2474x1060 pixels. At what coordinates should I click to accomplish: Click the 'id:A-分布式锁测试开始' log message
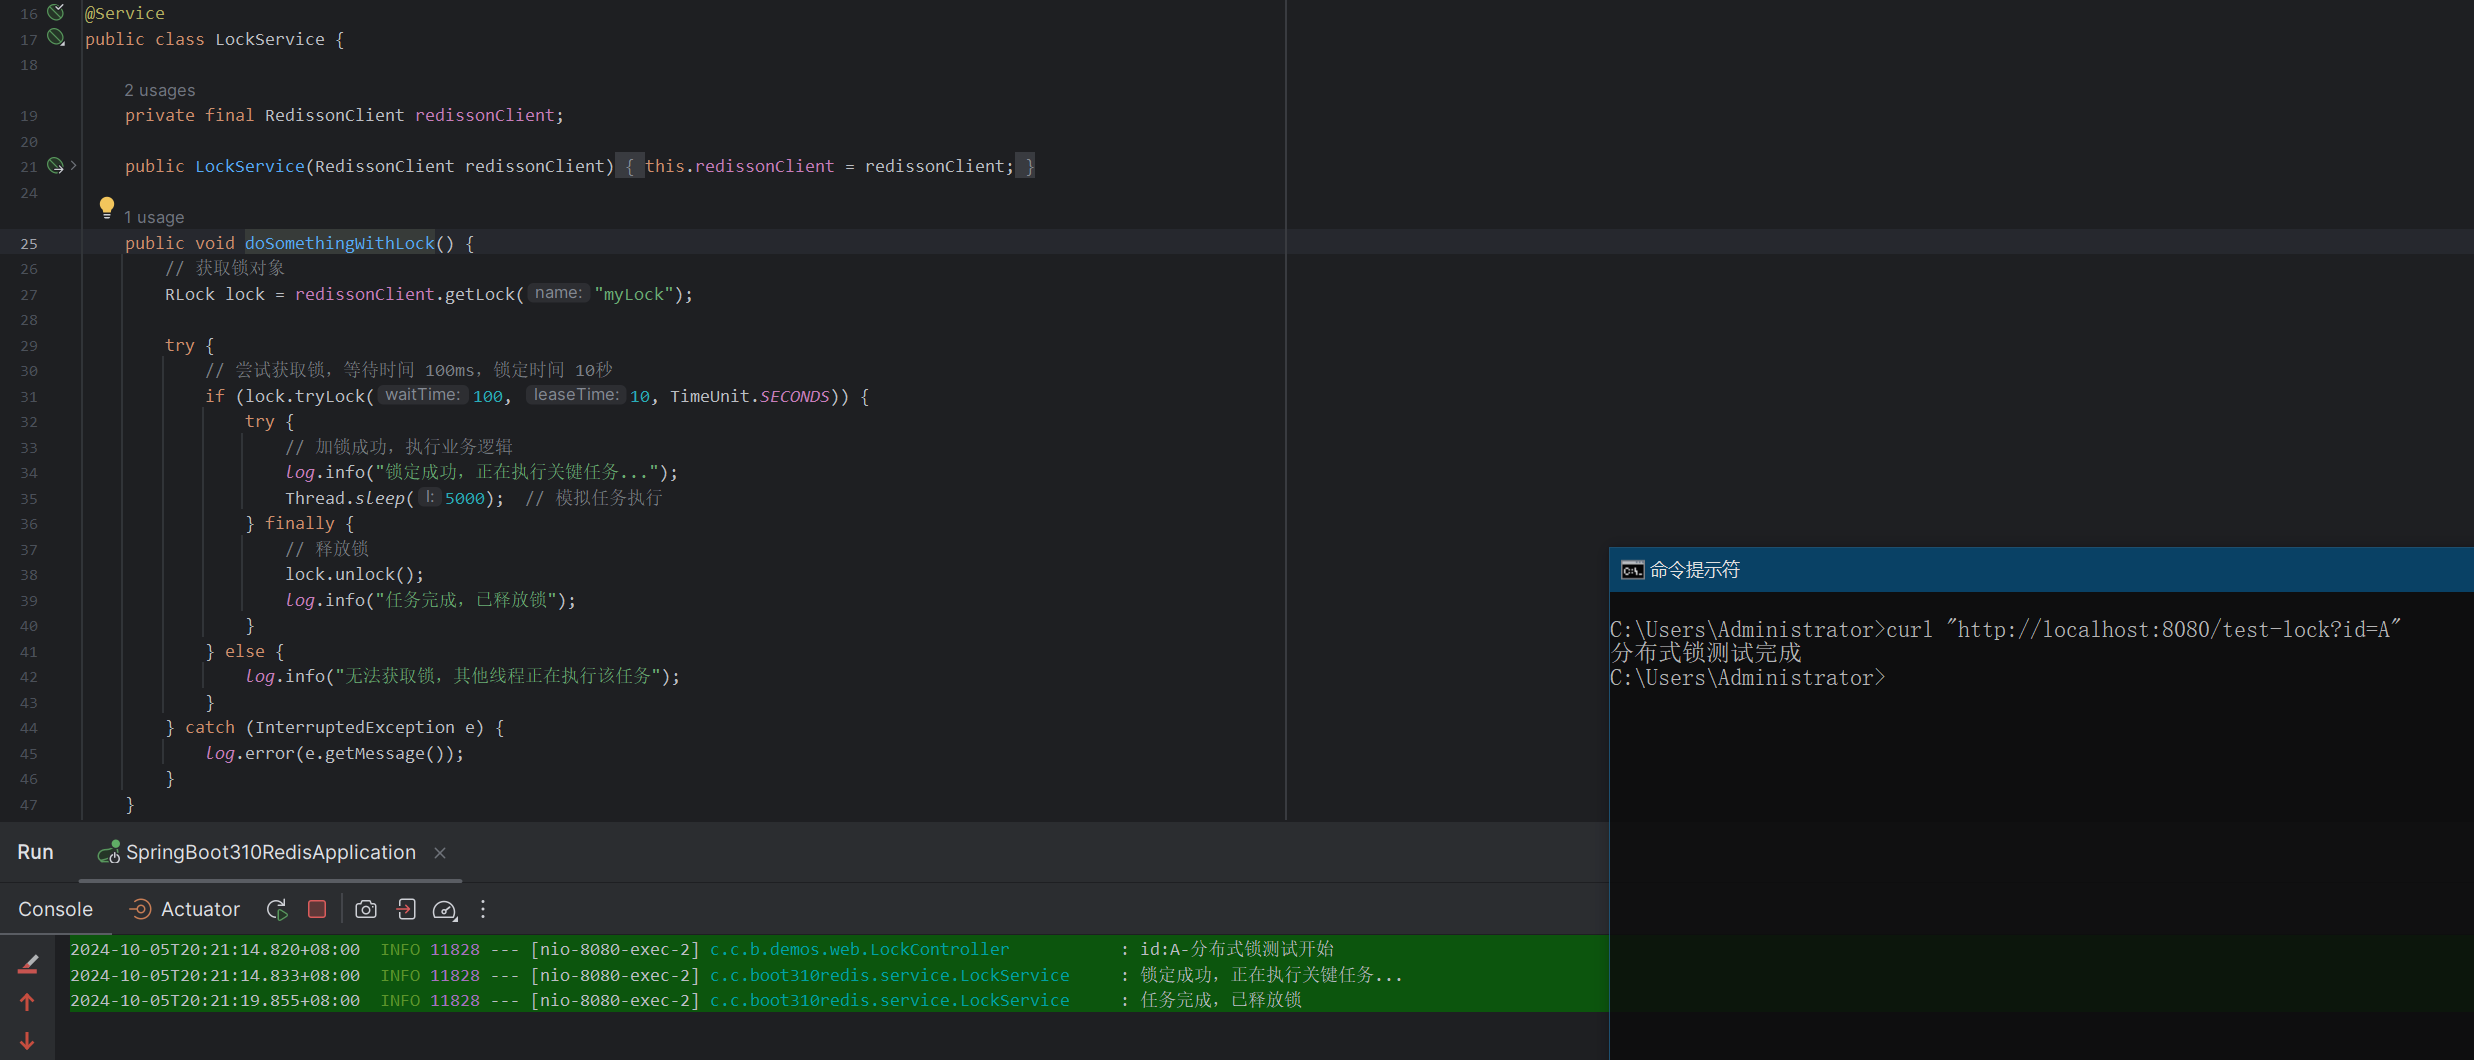pos(1237,949)
